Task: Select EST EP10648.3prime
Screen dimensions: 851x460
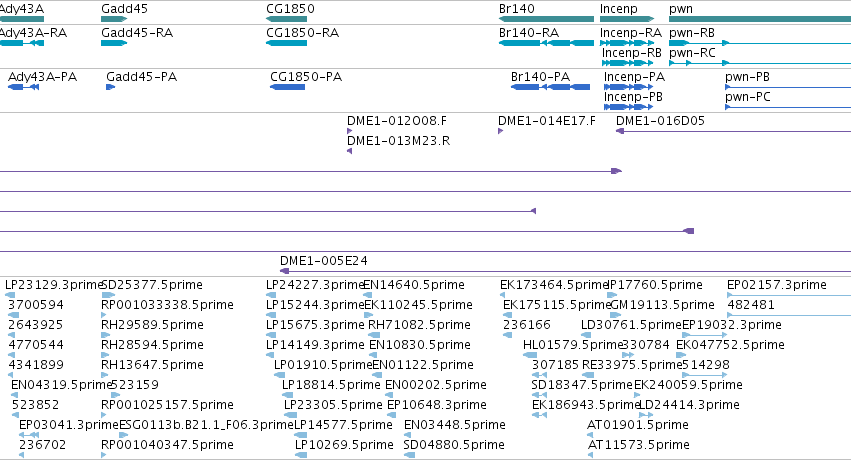Action: [x=436, y=405]
